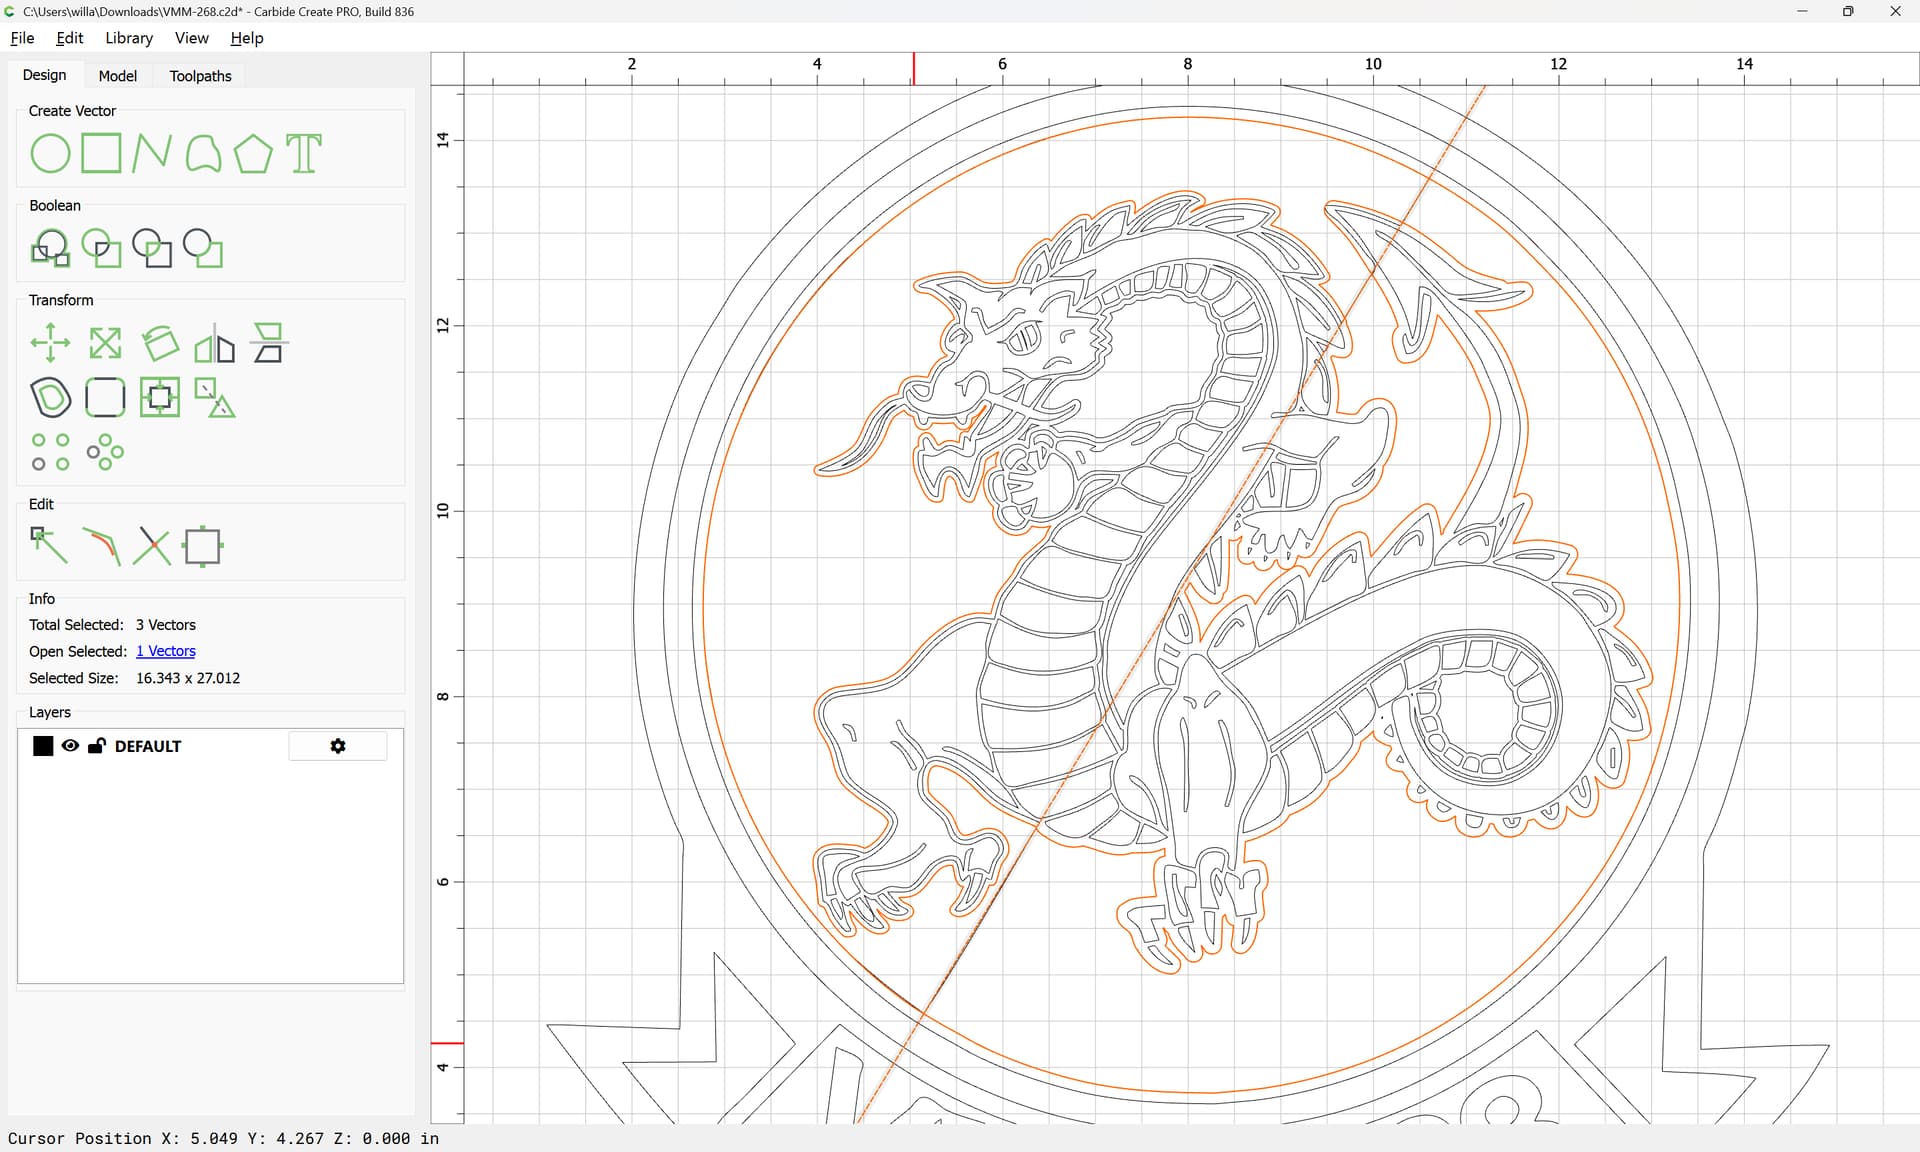Click the open vectors link in Info panel
This screenshot has height=1152, width=1920.
coord(166,651)
